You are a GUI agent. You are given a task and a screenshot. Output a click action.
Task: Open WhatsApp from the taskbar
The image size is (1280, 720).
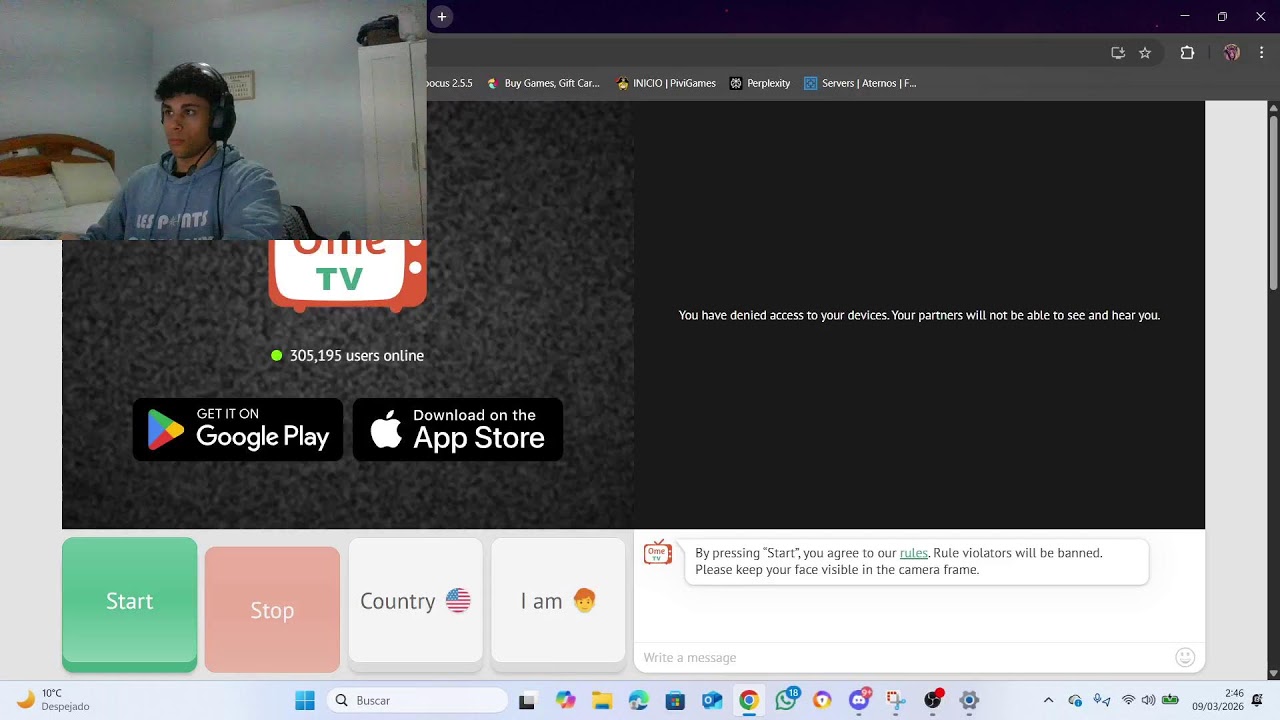pyautogui.click(x=786, y=700)
